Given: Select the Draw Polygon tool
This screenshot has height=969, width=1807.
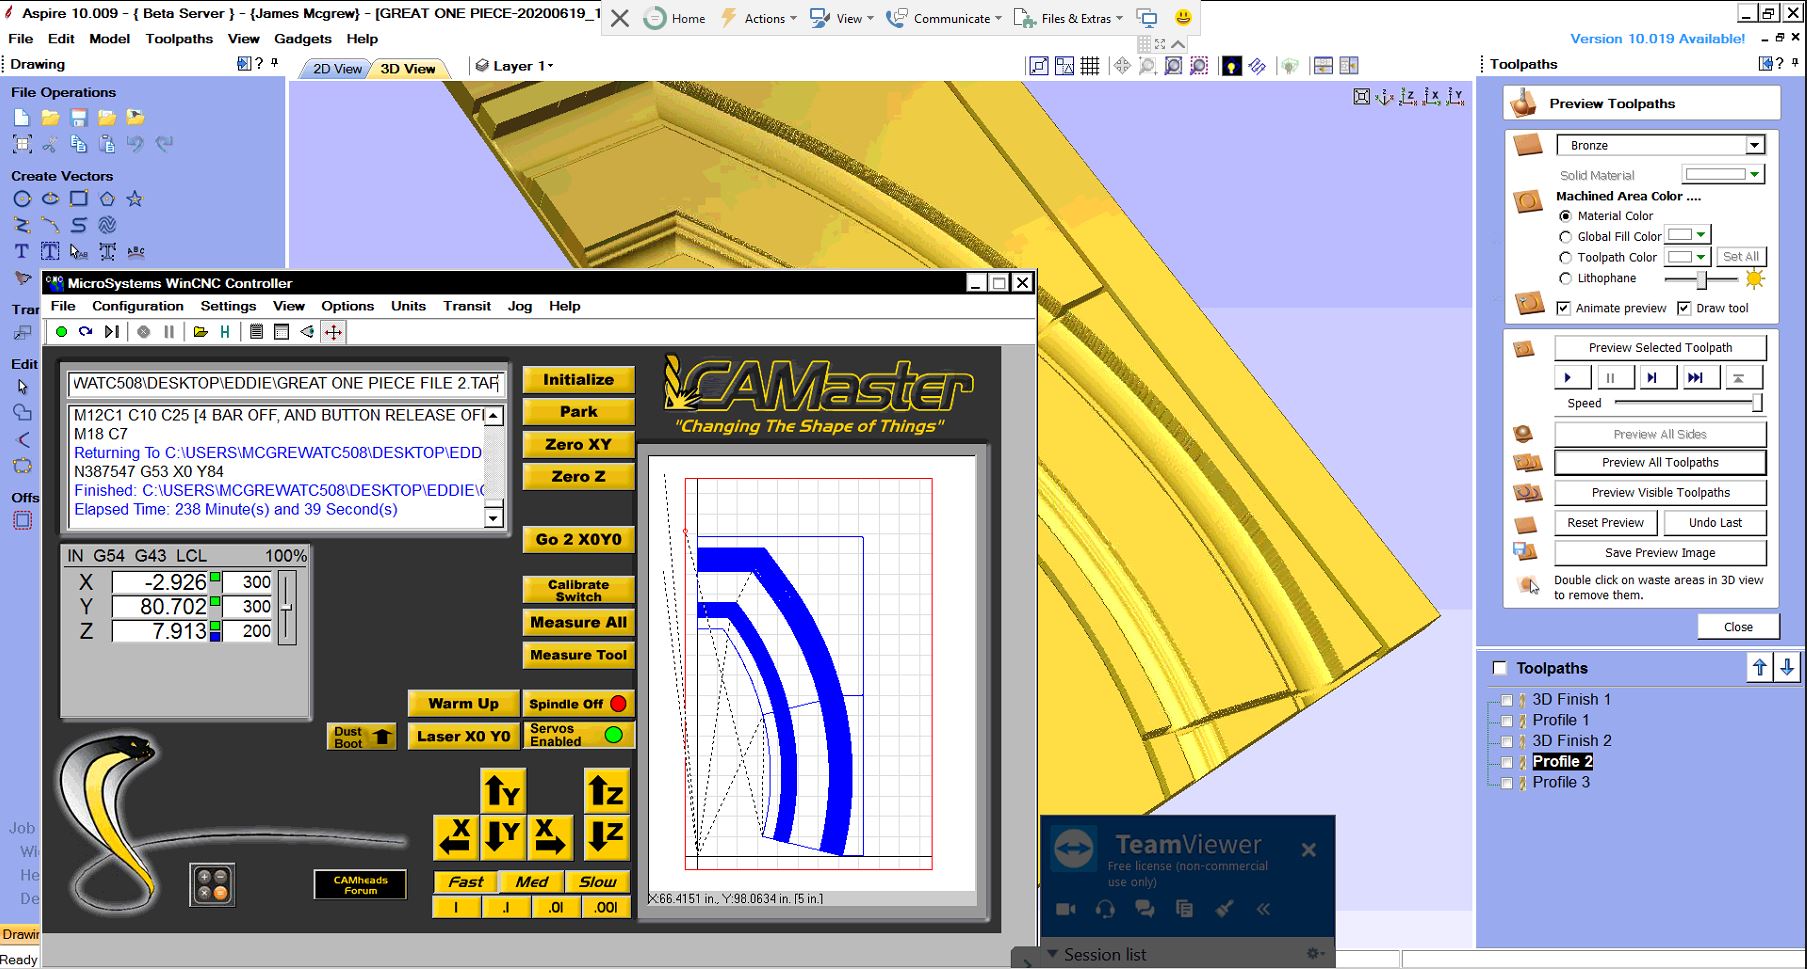Looking at the screenshot, I should [107, 198].
